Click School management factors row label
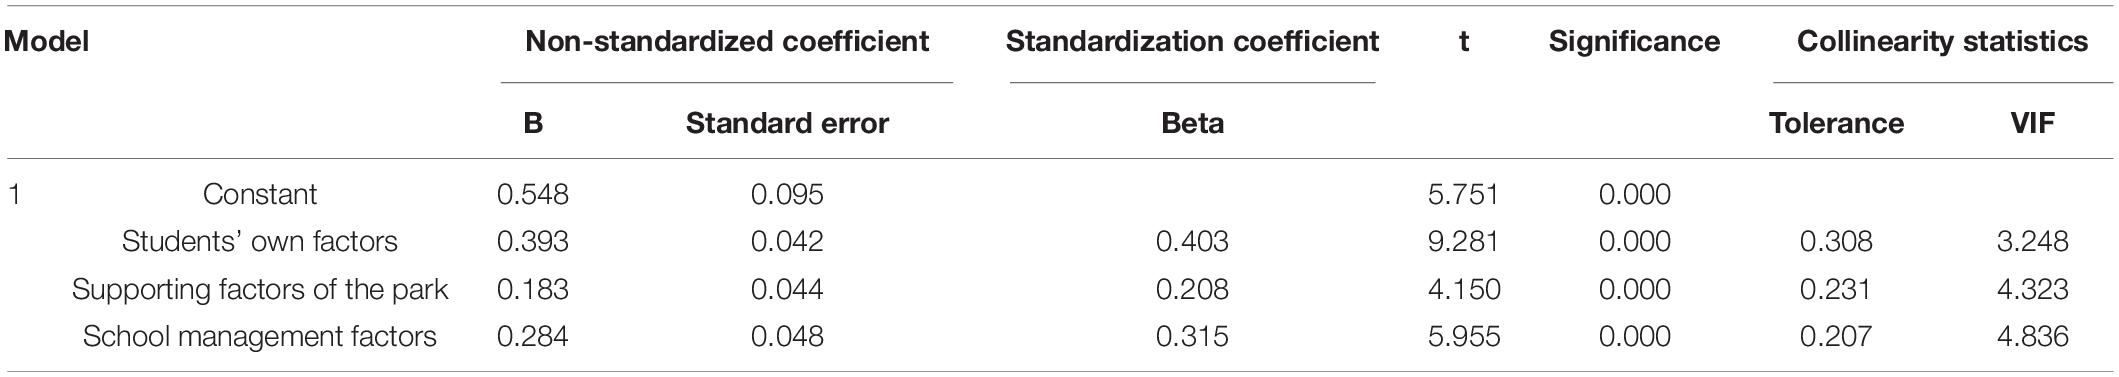2119x377 pixels. 260,337
